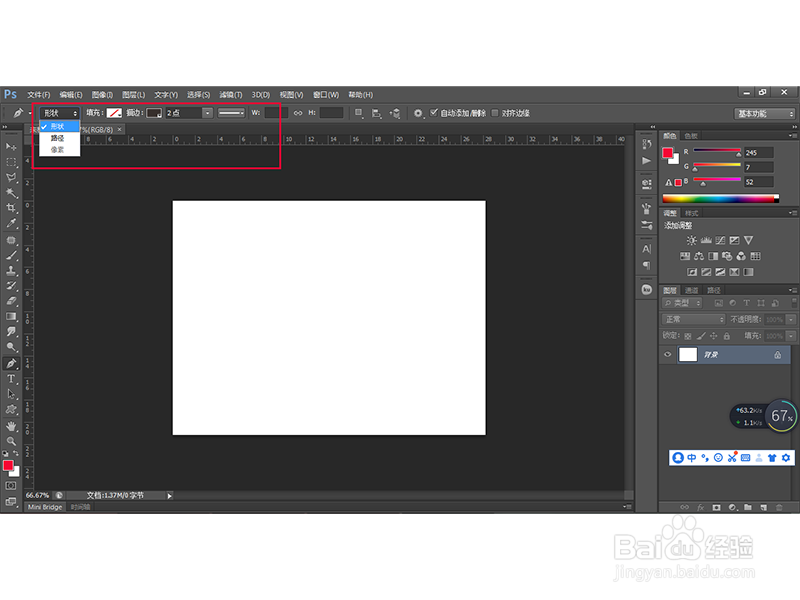Select the Gradient tool

tap(11, 317)
